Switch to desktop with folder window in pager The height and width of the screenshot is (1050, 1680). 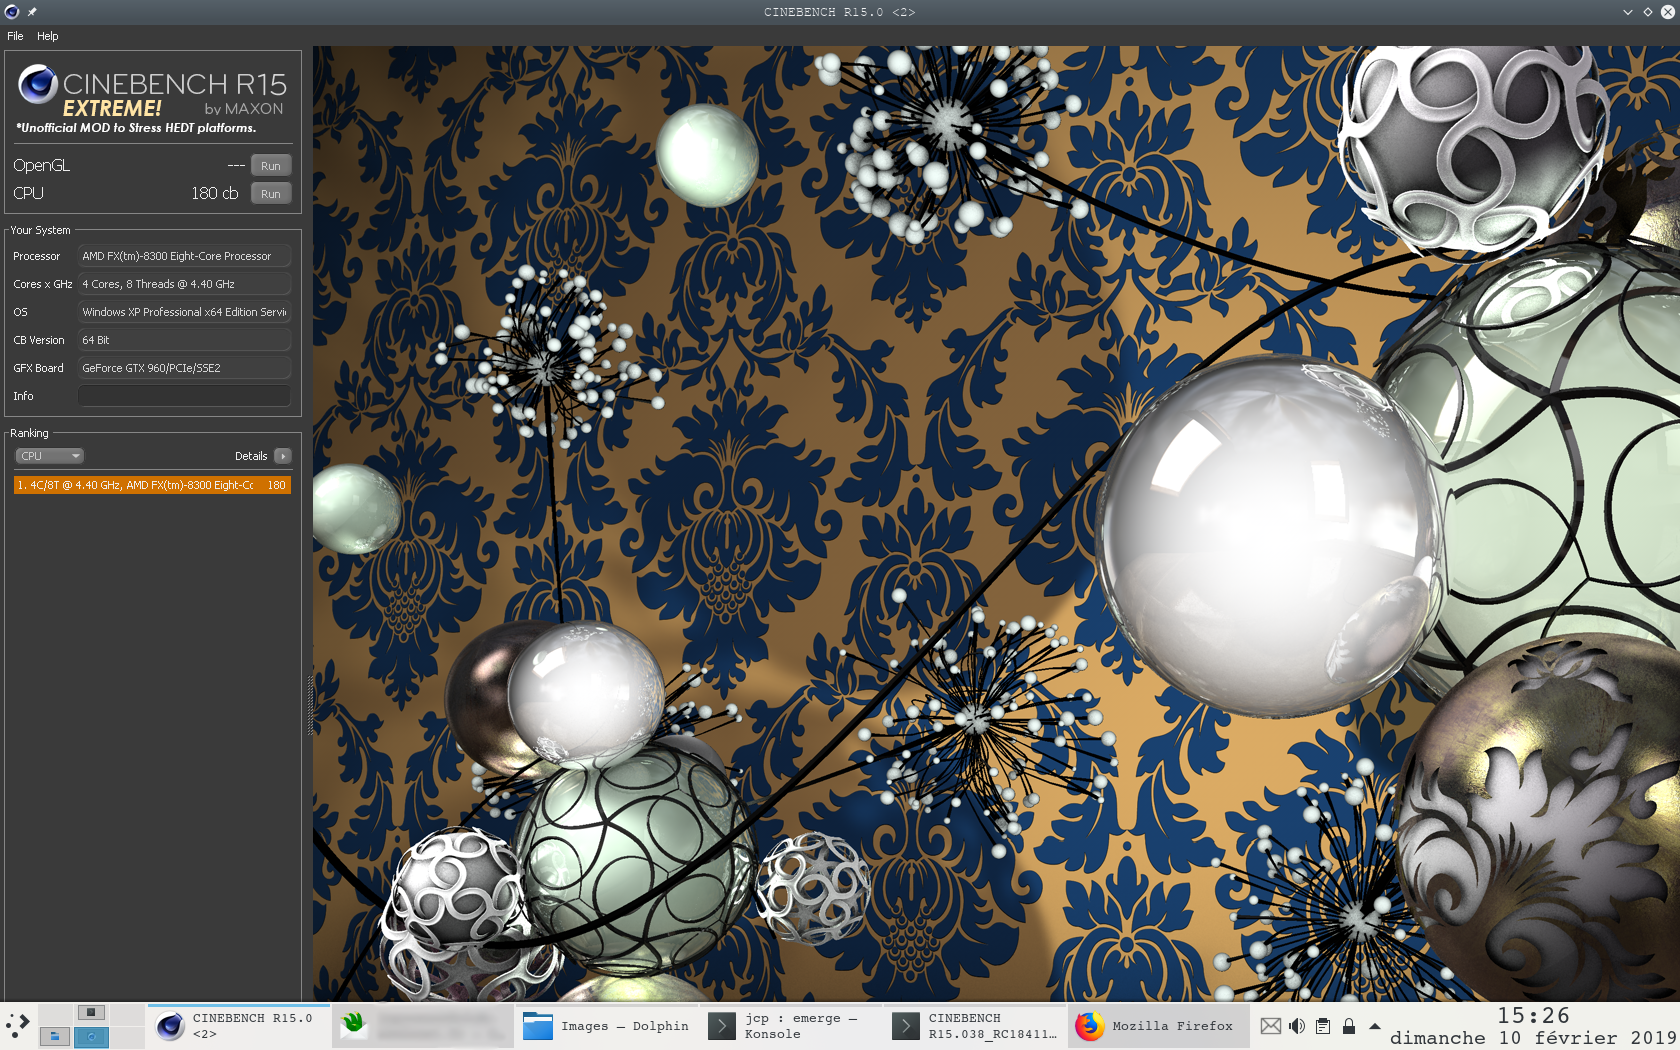pyautogui.click(x=55, y=1037)
